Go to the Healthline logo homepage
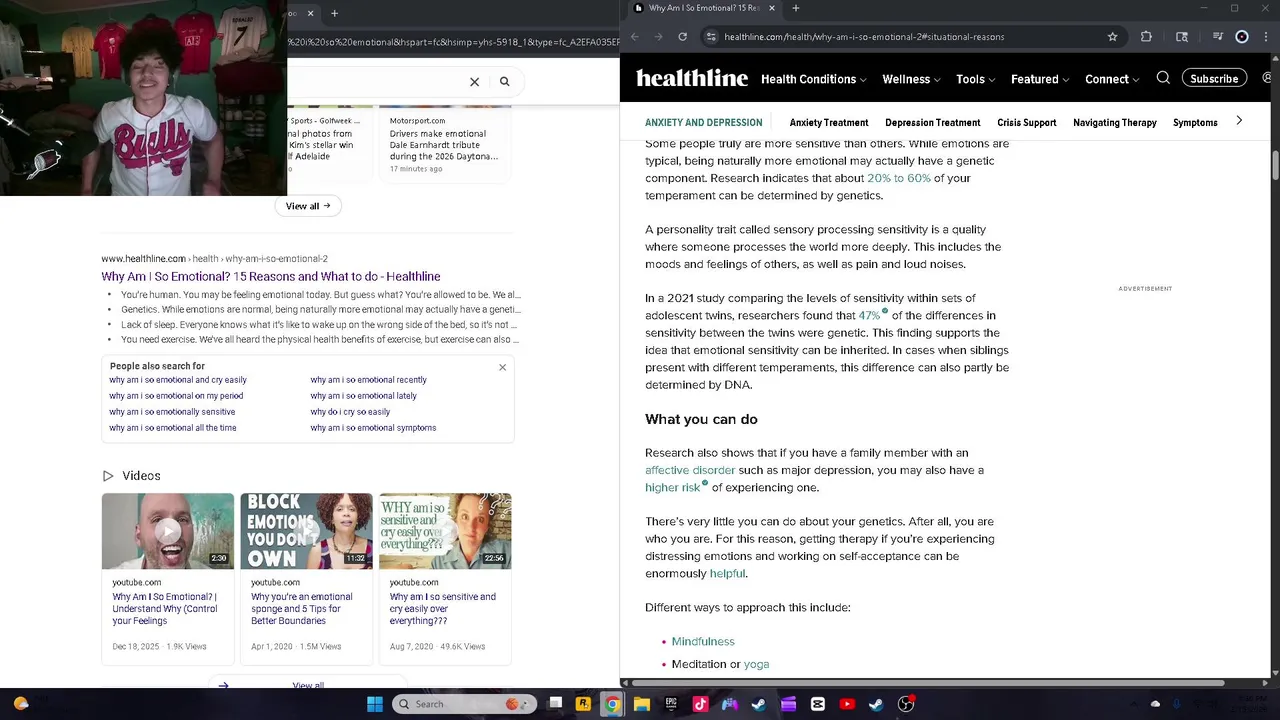The image size is (1280, 720). (692, 78)
